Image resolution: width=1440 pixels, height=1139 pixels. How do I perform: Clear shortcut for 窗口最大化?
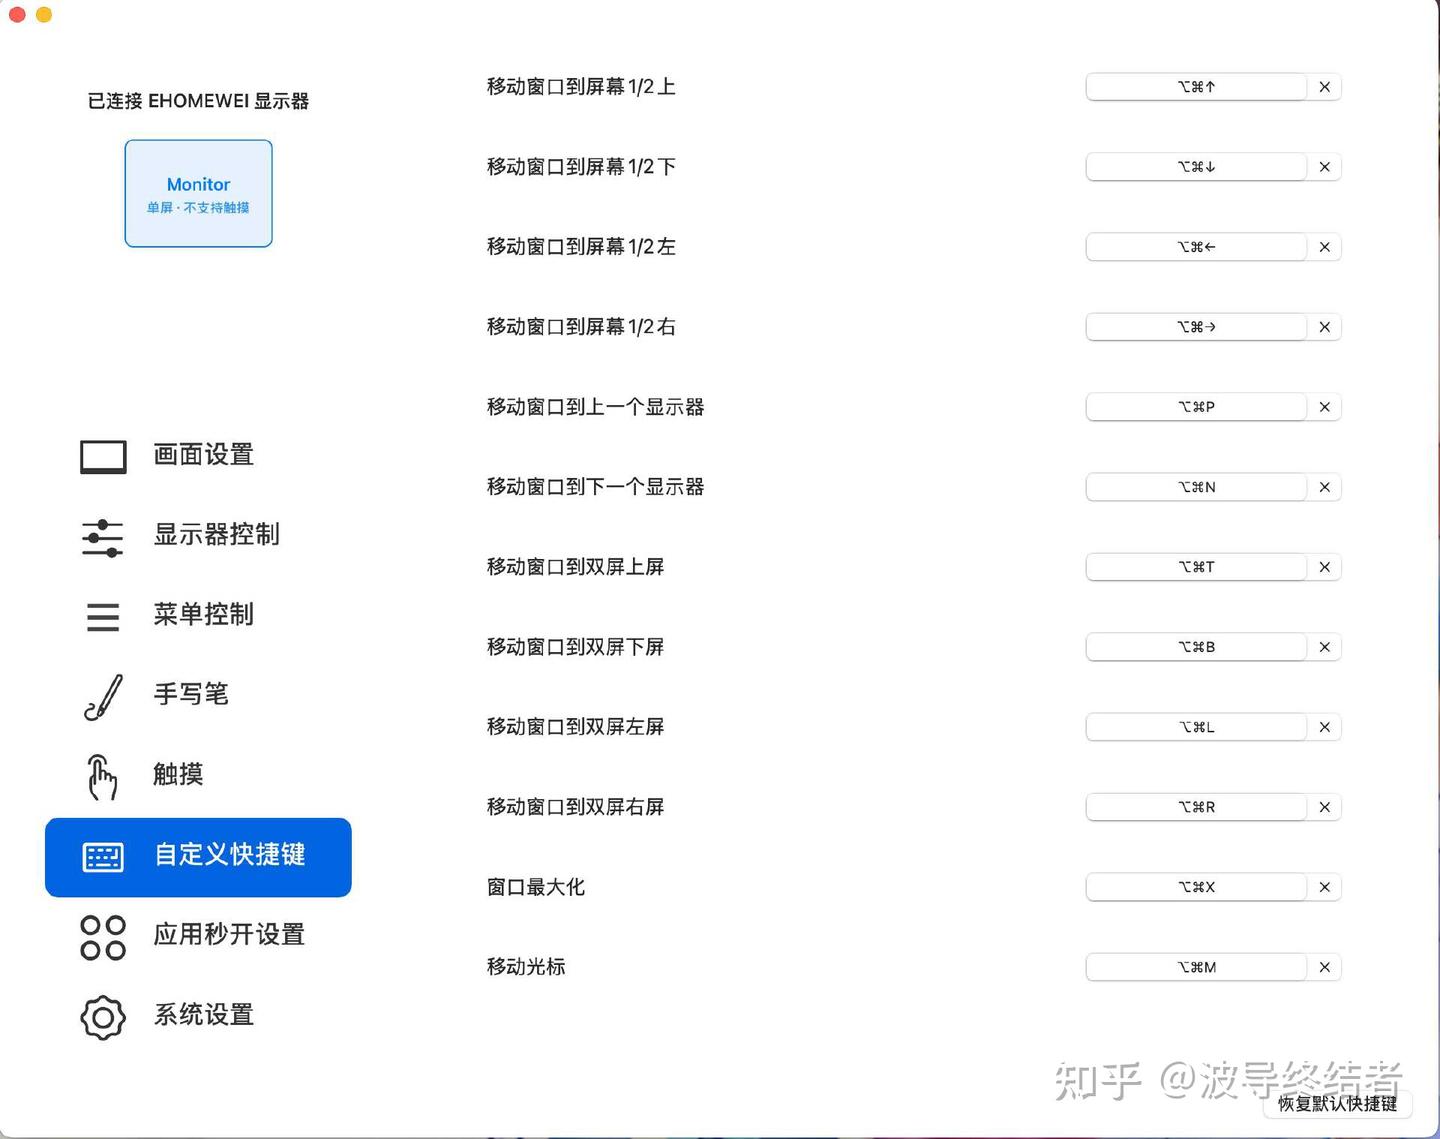click(x=1324, y=887)
